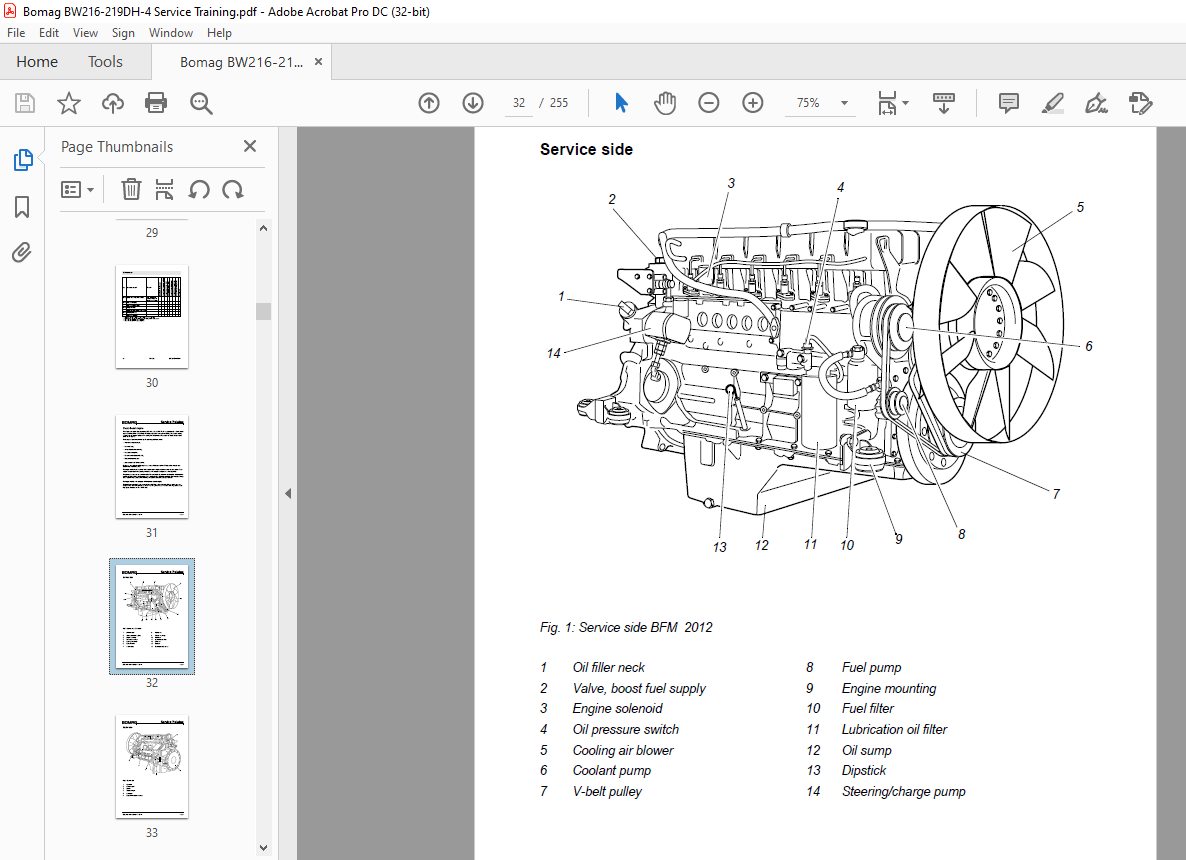Select page 31 thumbnail

[x=152, y=467]
